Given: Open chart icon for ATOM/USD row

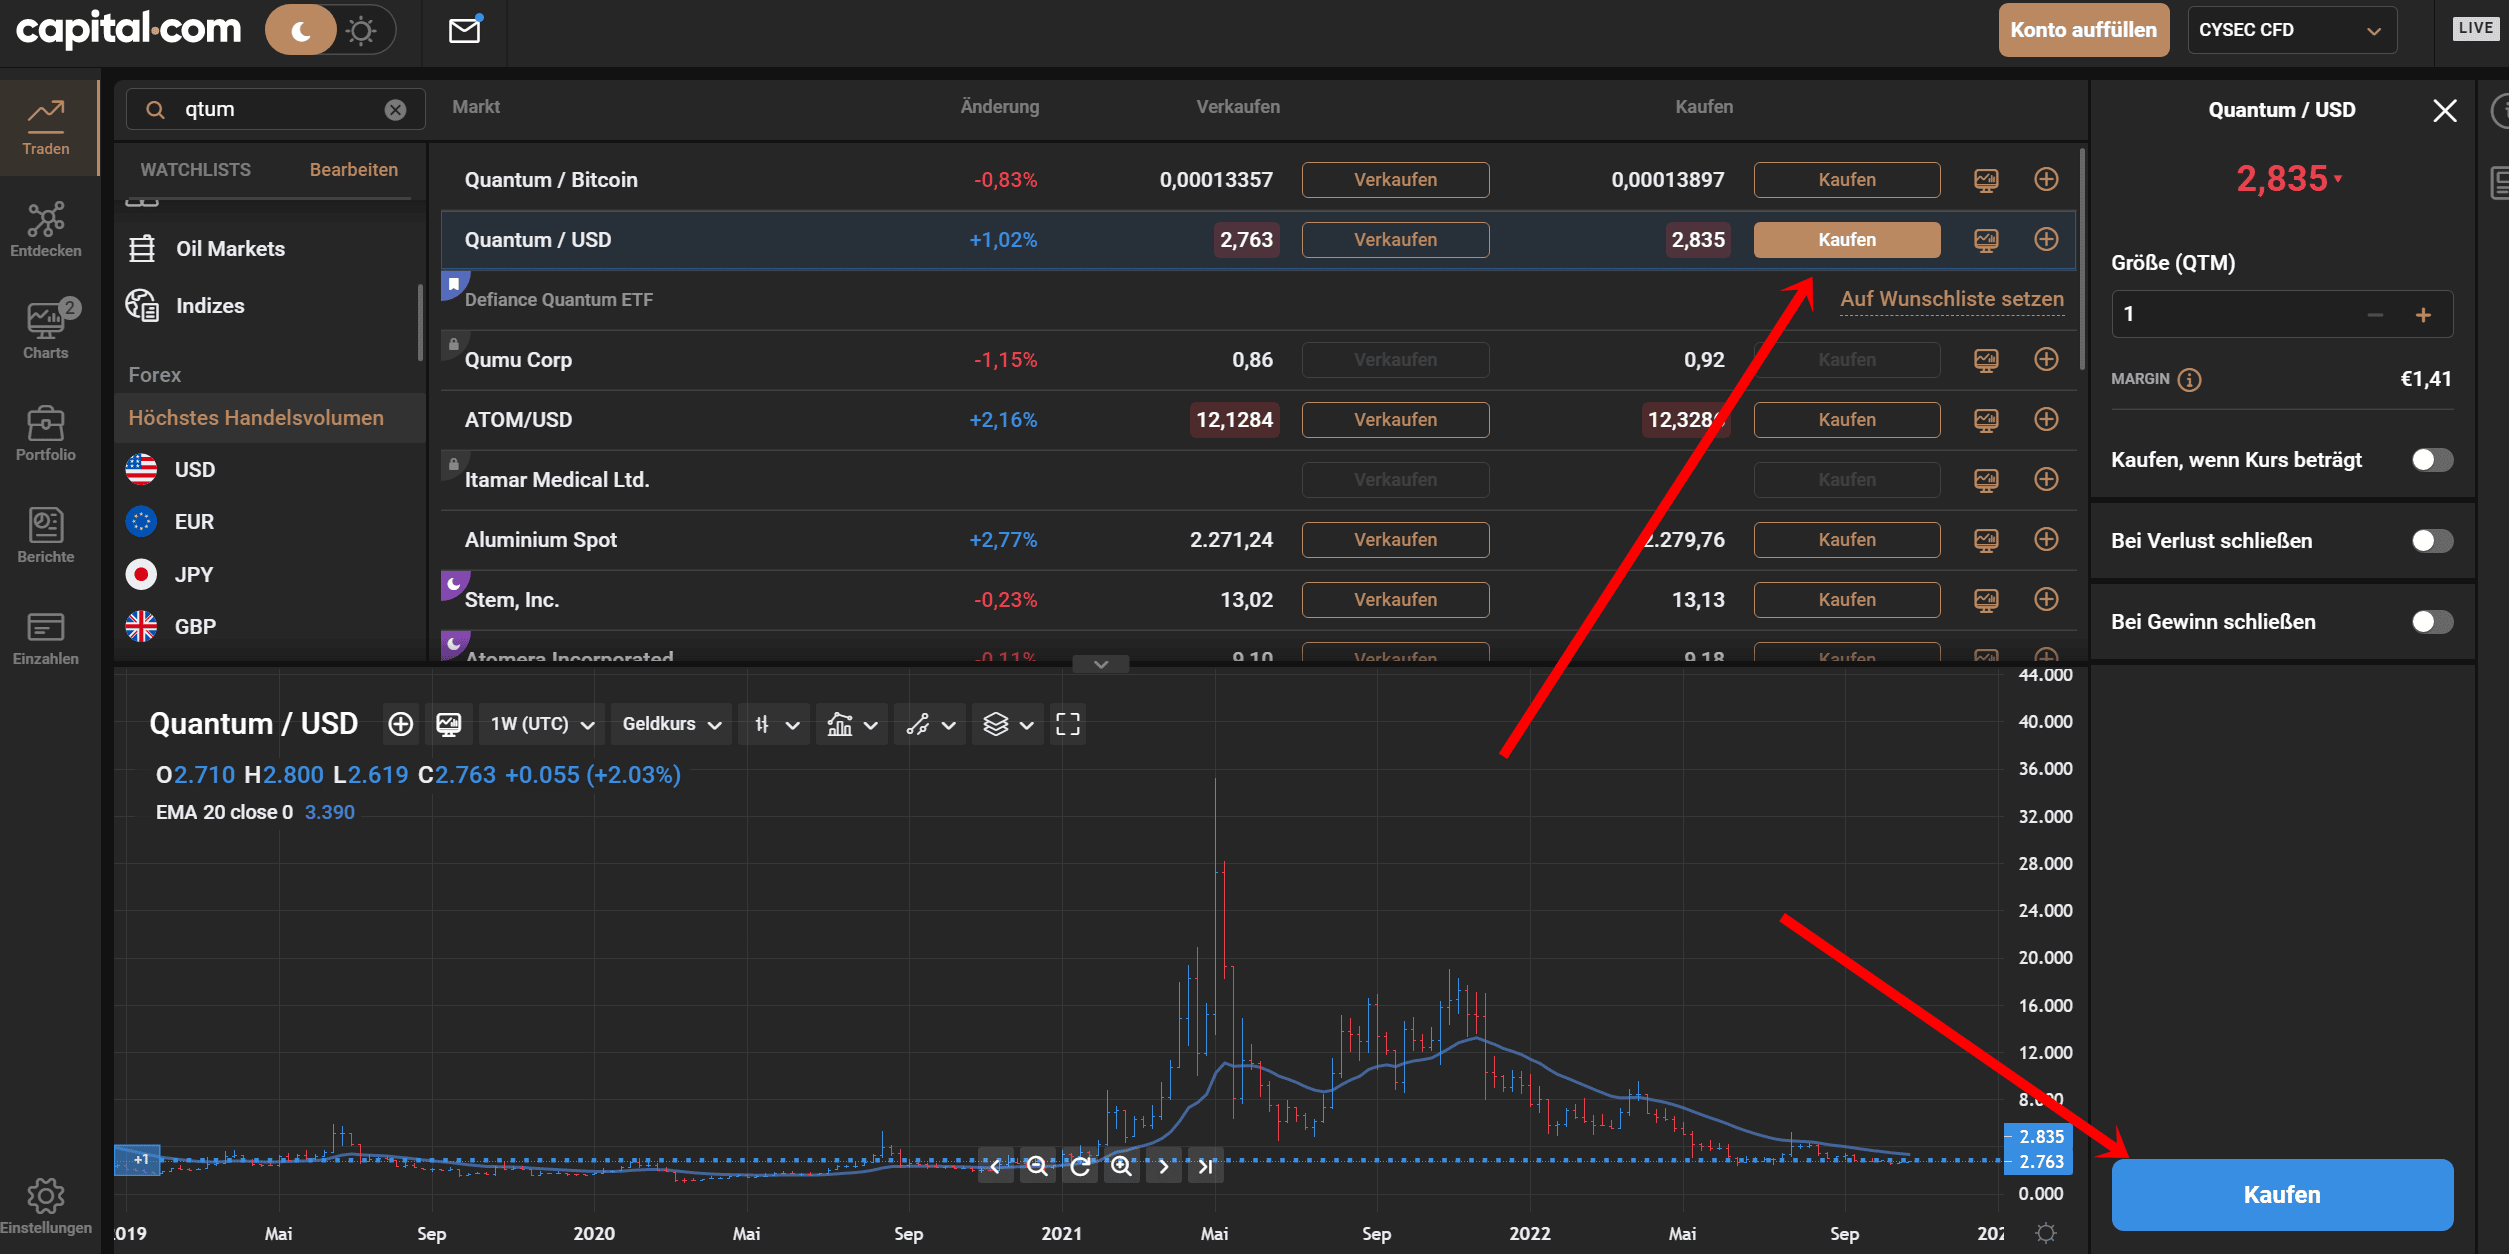Looking at the screenshot, I should click(1986, 420).
